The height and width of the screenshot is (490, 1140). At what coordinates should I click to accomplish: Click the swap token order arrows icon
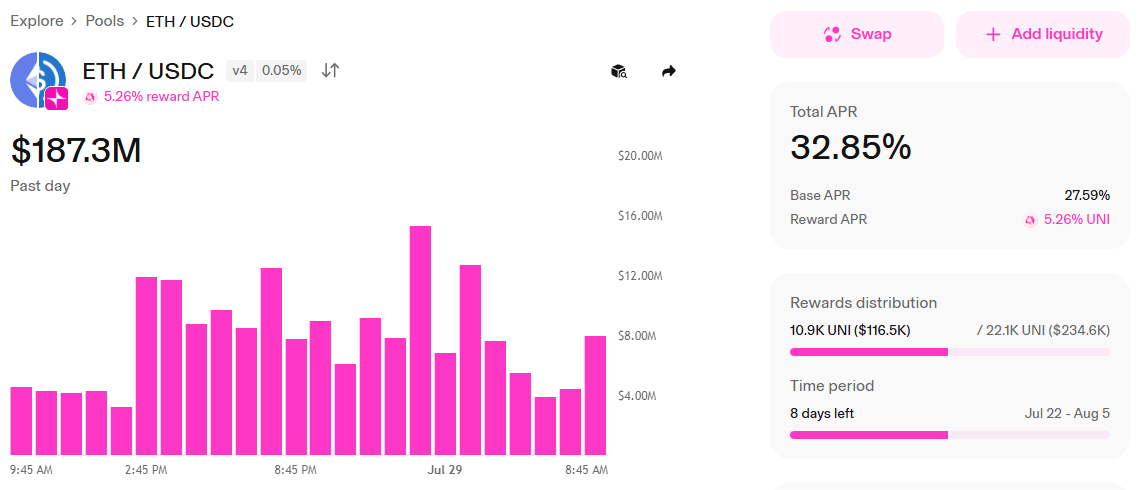click(x=331, y=71)
